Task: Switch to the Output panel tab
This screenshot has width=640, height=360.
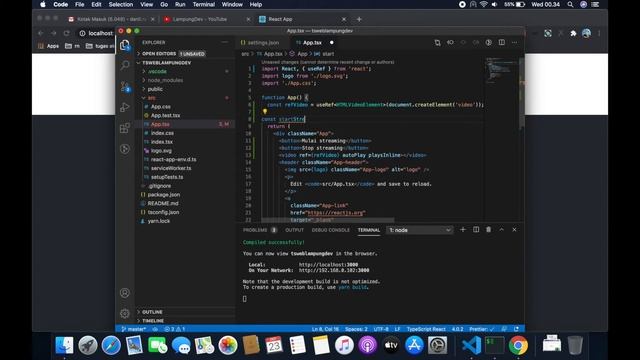Action: click(294, 230)
